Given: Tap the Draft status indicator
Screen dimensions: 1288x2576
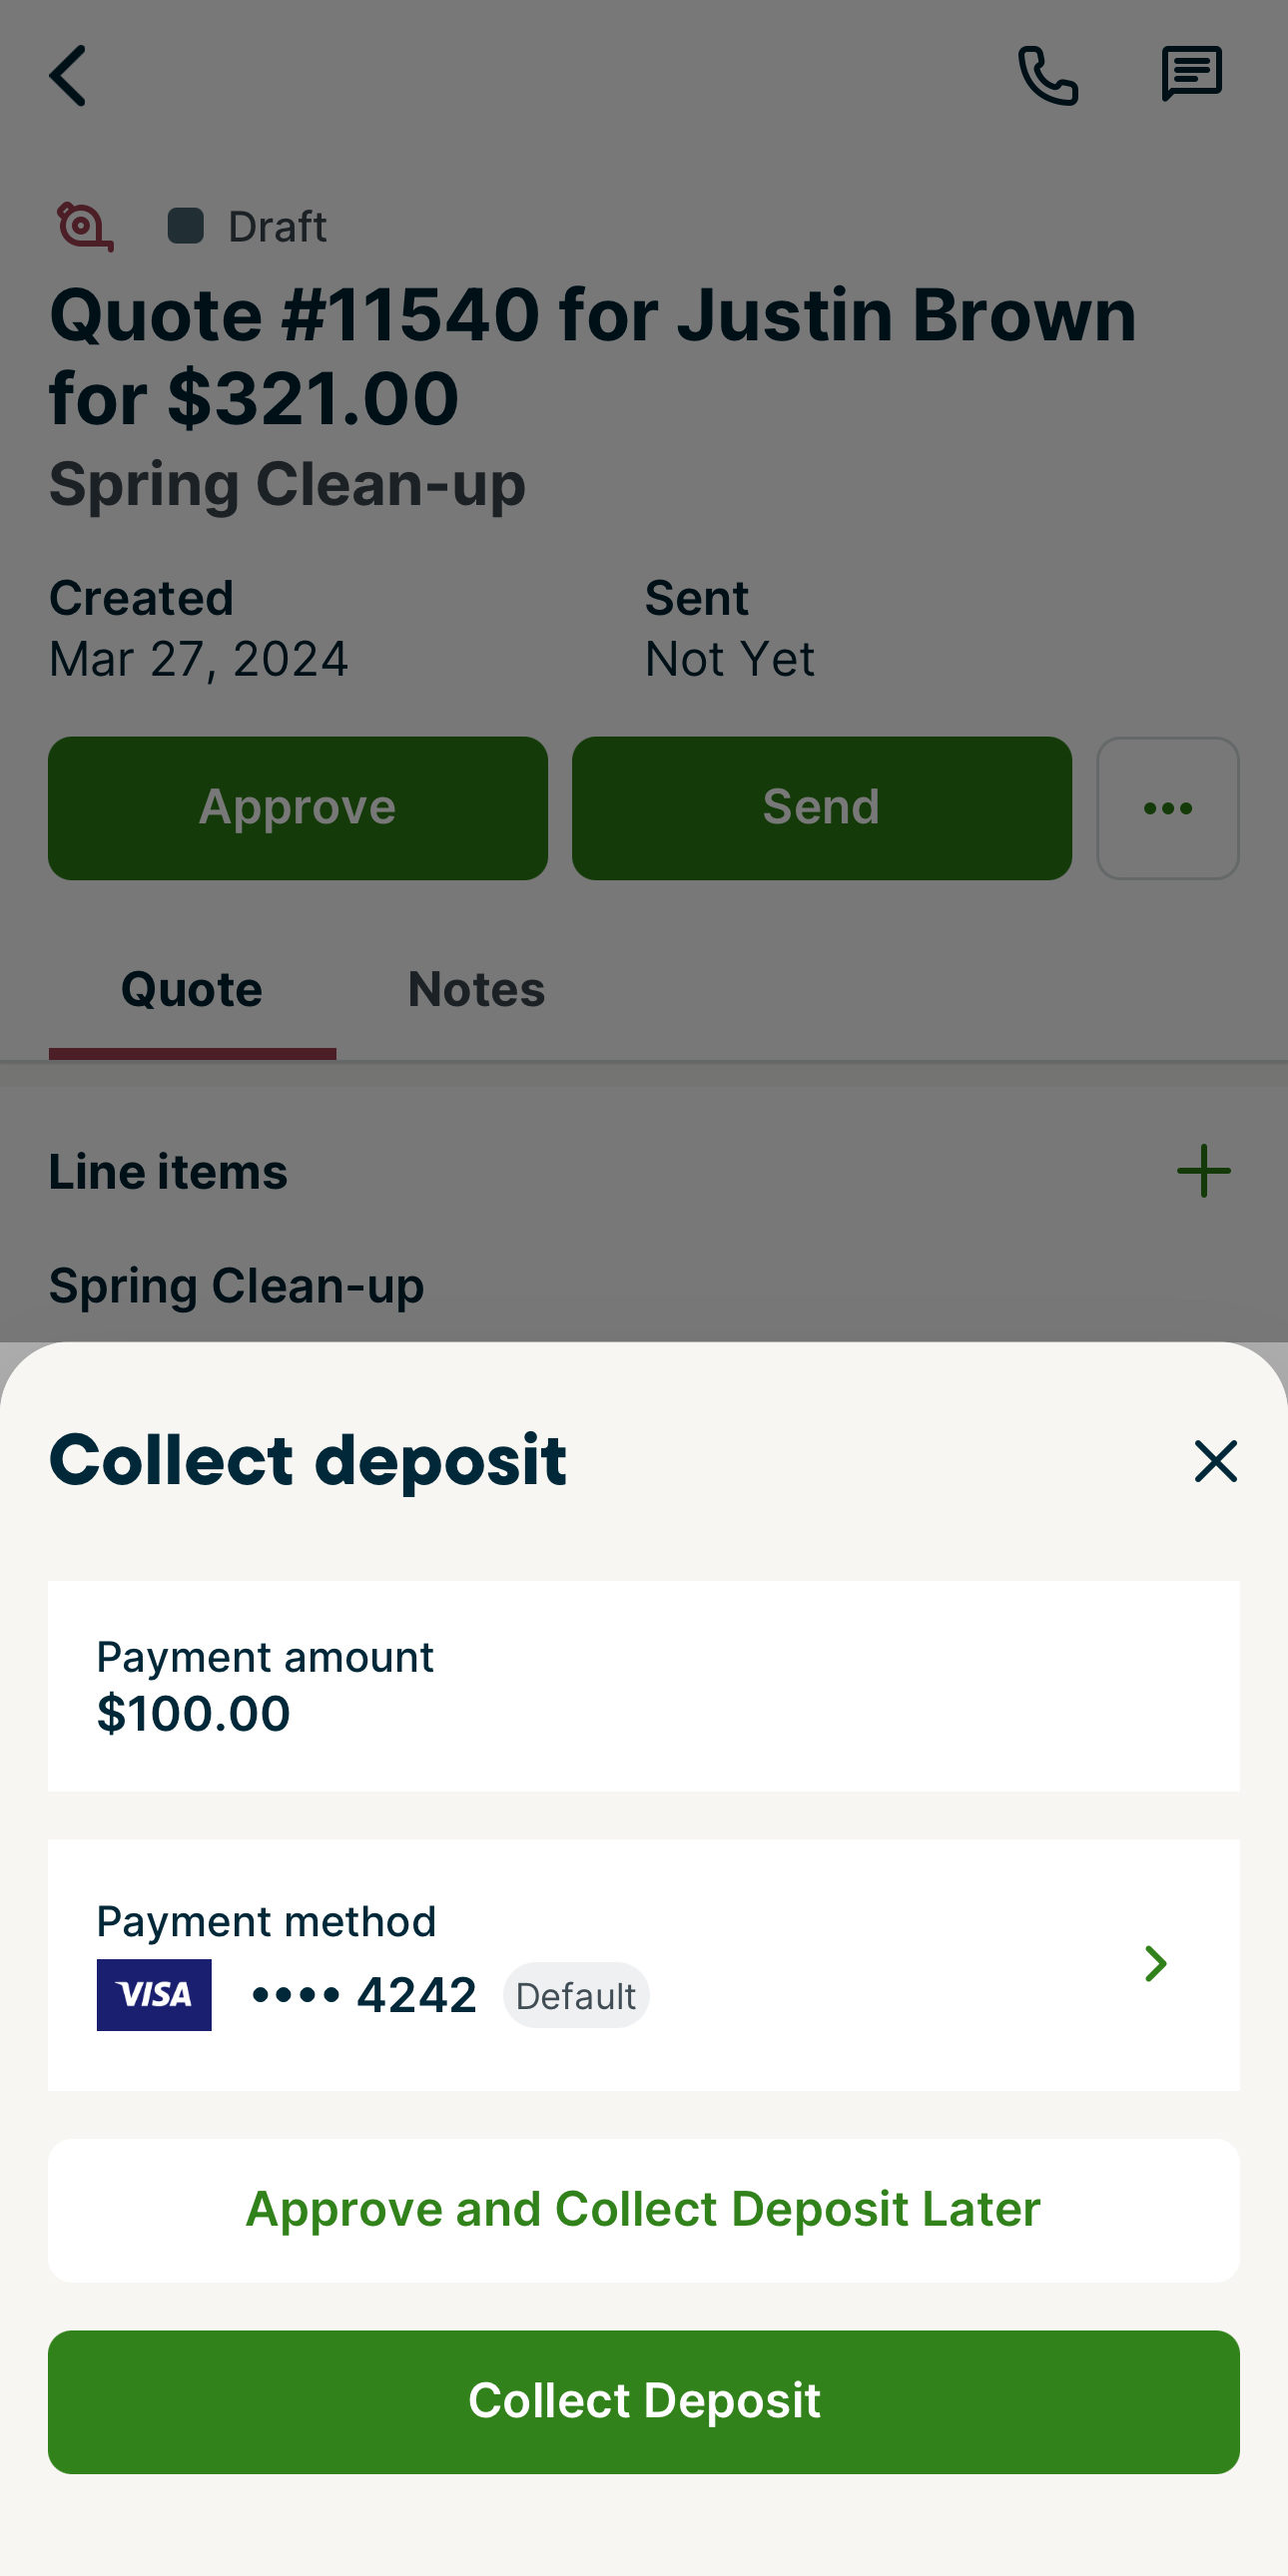Looking at the screenshot, I should click(248, 227).
